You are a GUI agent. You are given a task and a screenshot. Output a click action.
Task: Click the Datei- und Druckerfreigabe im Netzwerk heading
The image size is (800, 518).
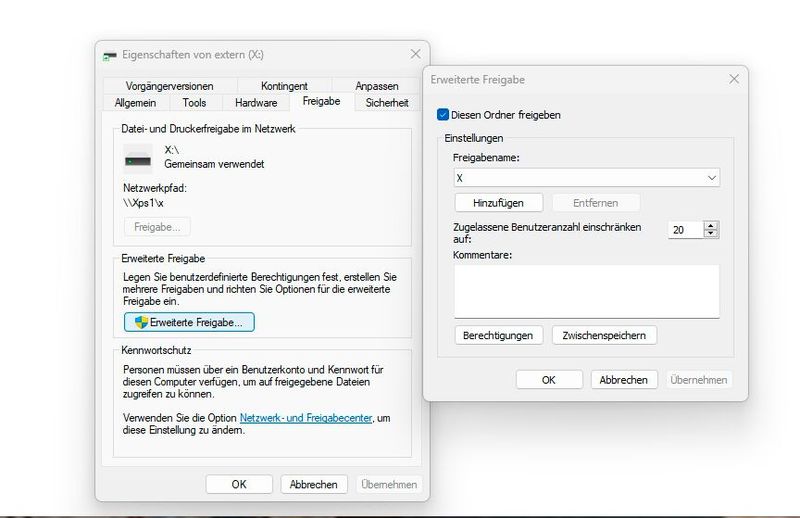pos(208,129)
